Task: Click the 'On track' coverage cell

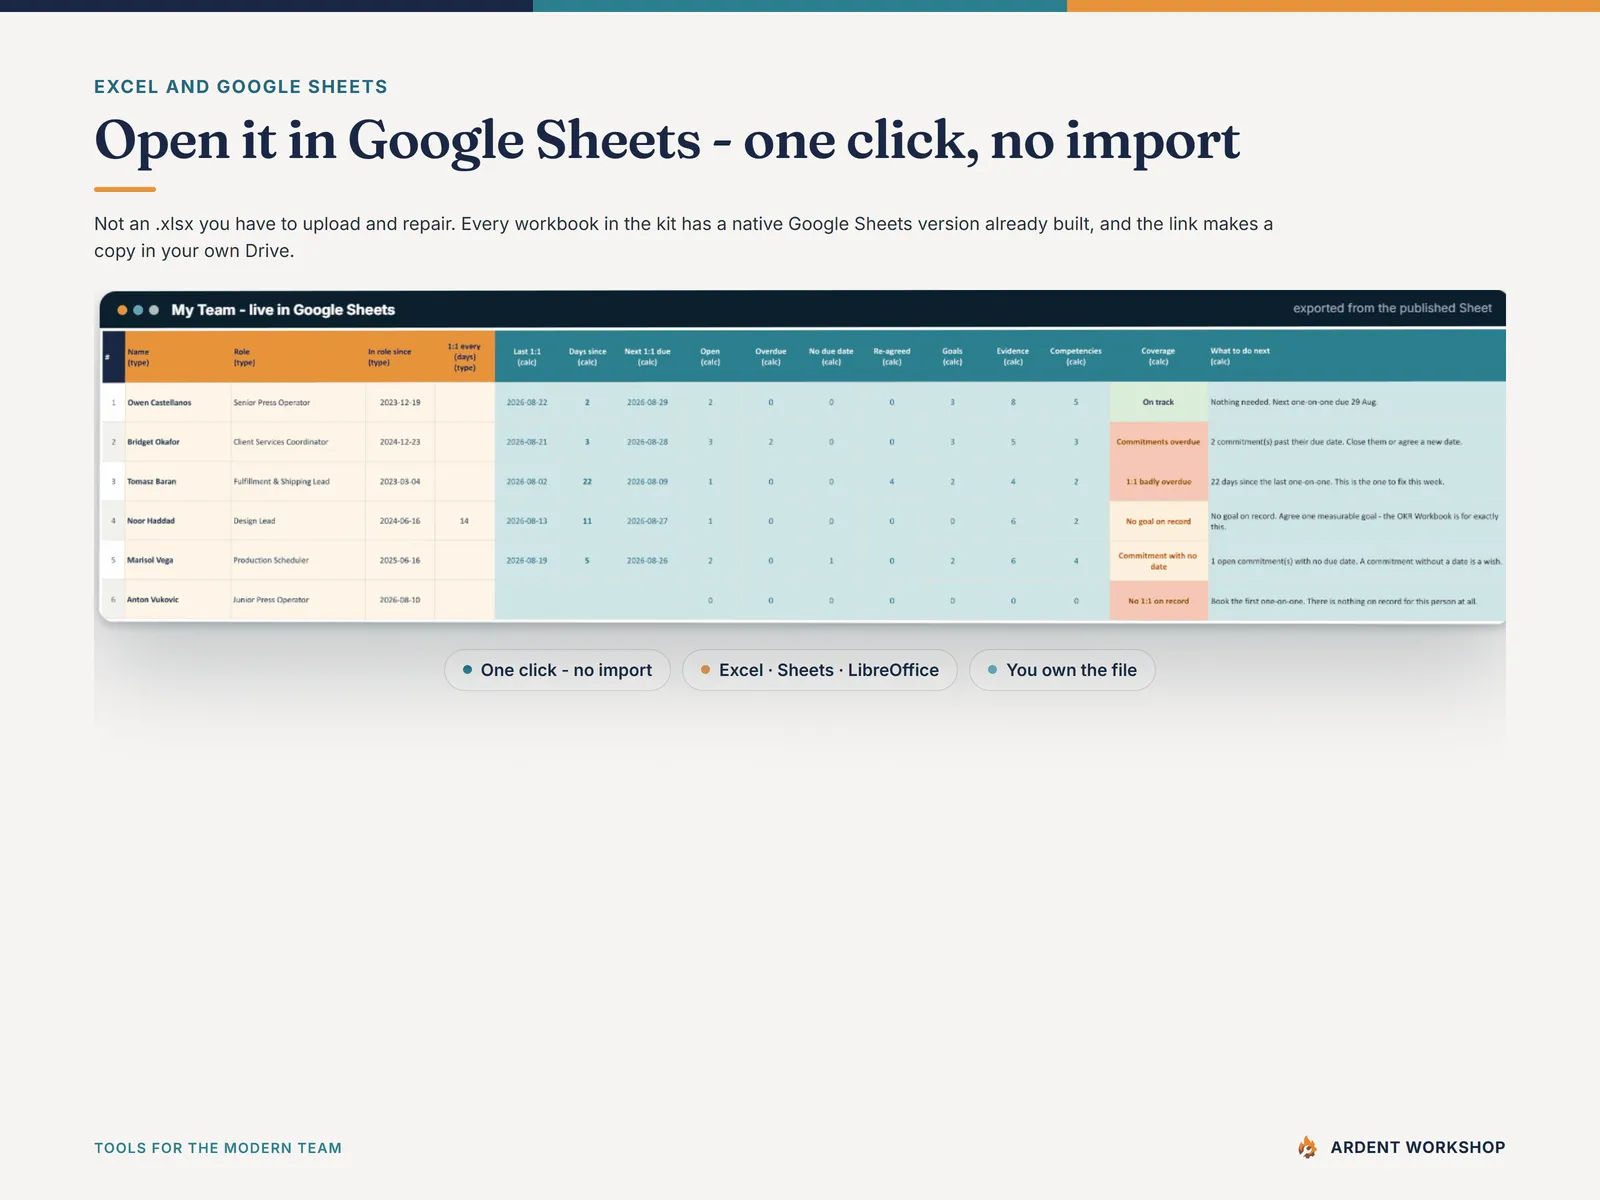Action: (1158, 402)
